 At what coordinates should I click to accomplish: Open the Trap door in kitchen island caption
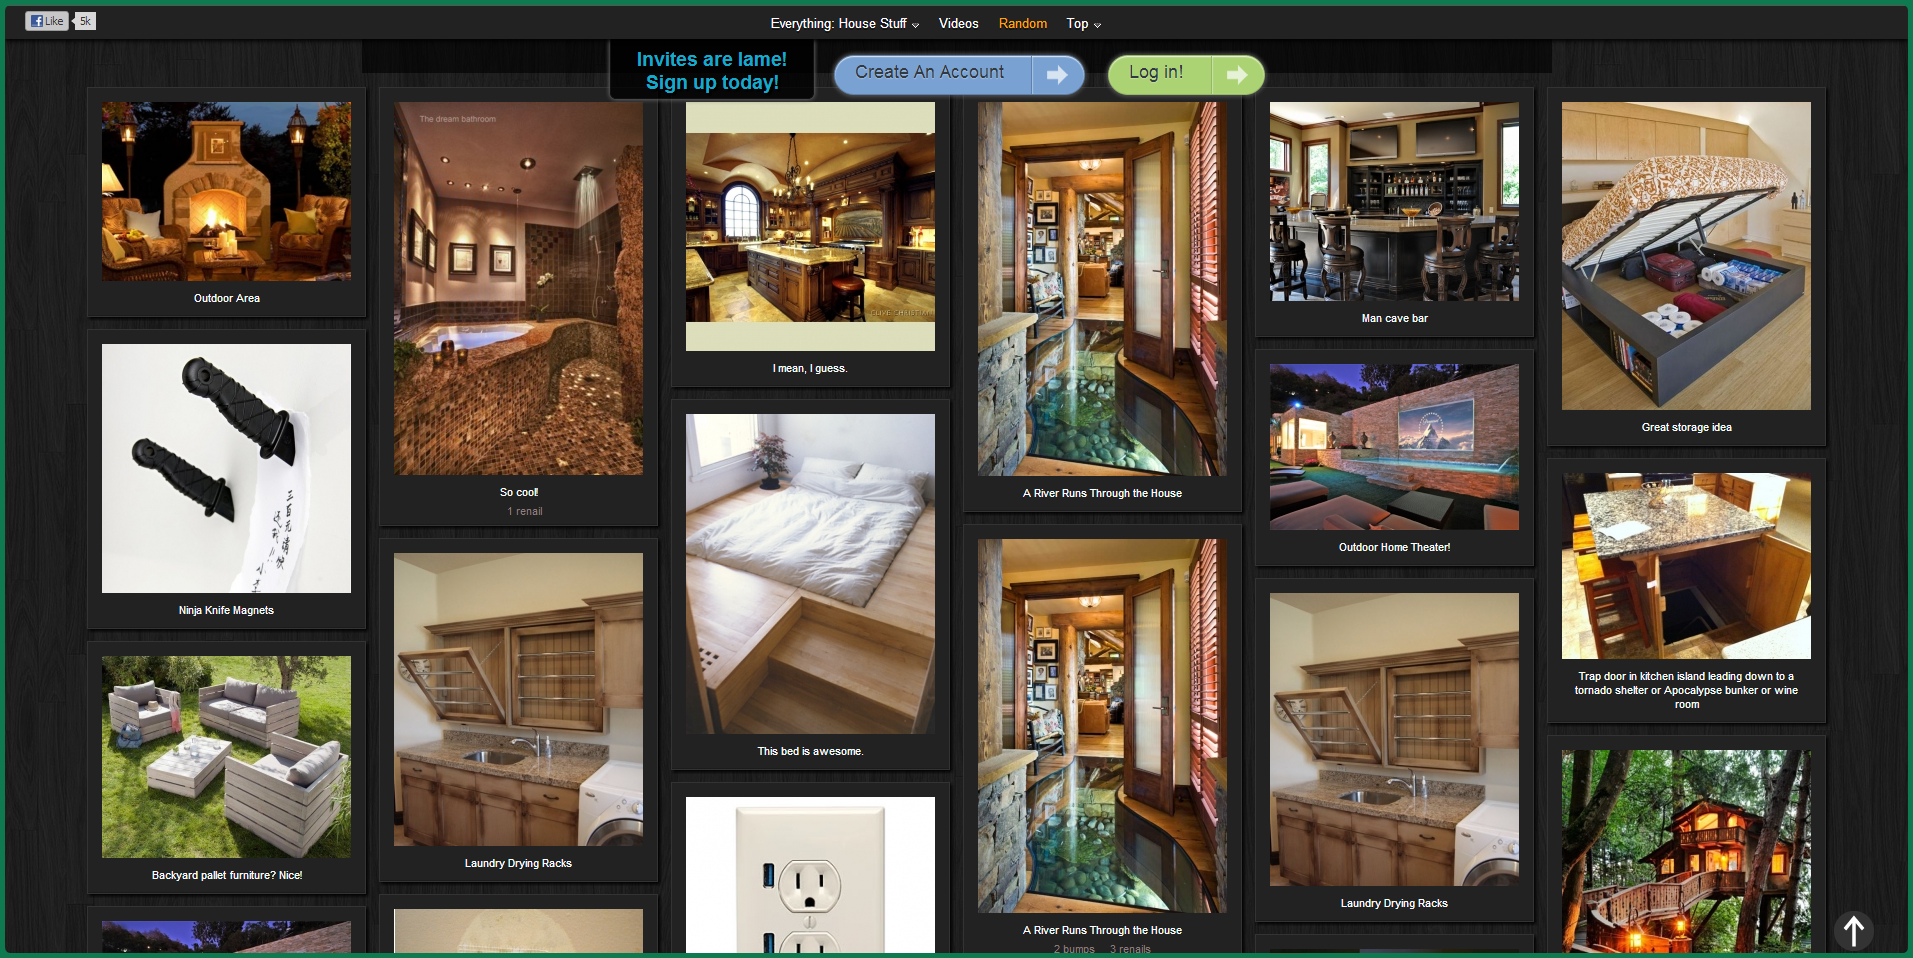(1686, 690)
